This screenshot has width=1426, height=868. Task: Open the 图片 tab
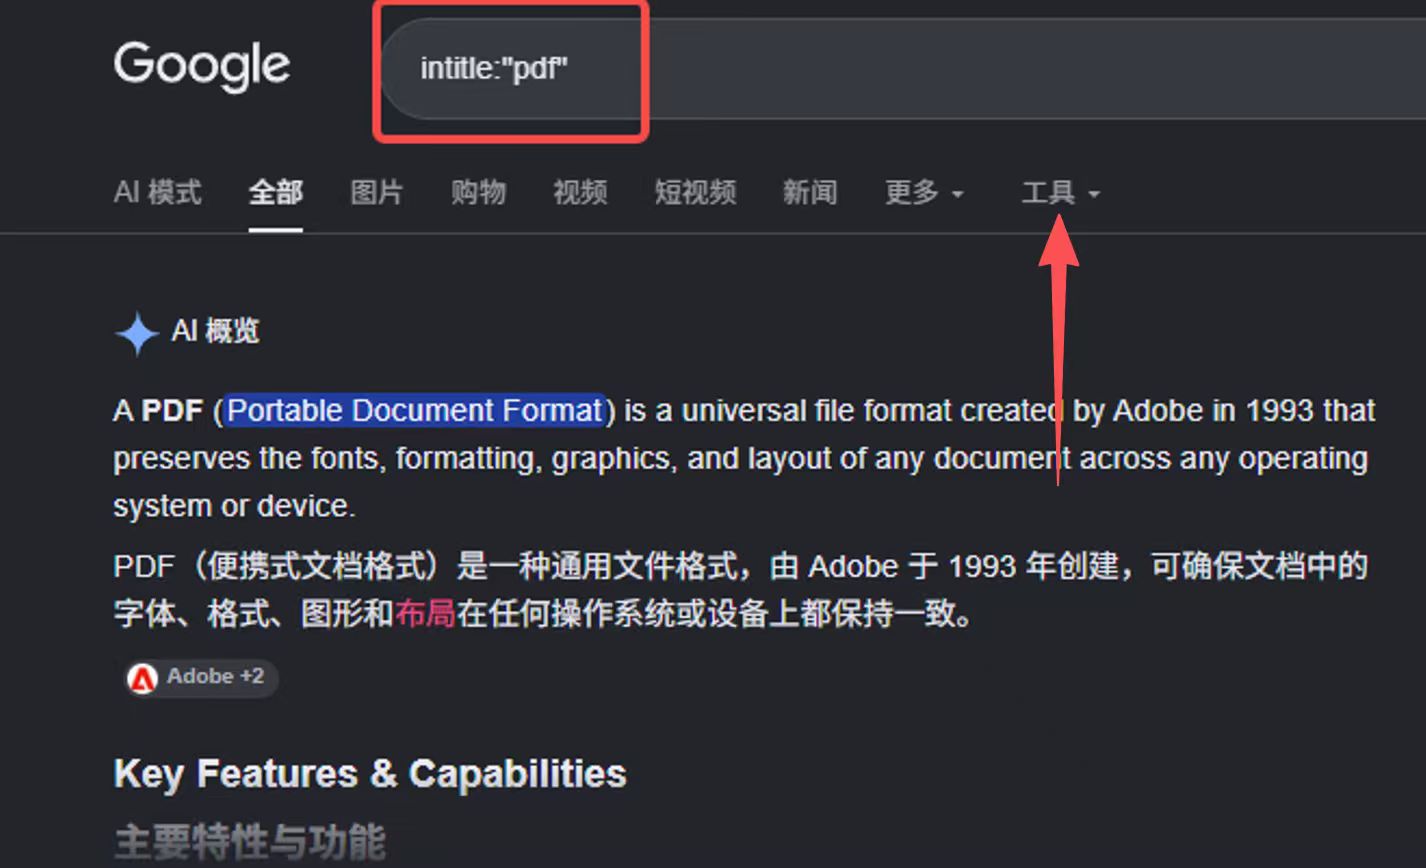[377, 192]
